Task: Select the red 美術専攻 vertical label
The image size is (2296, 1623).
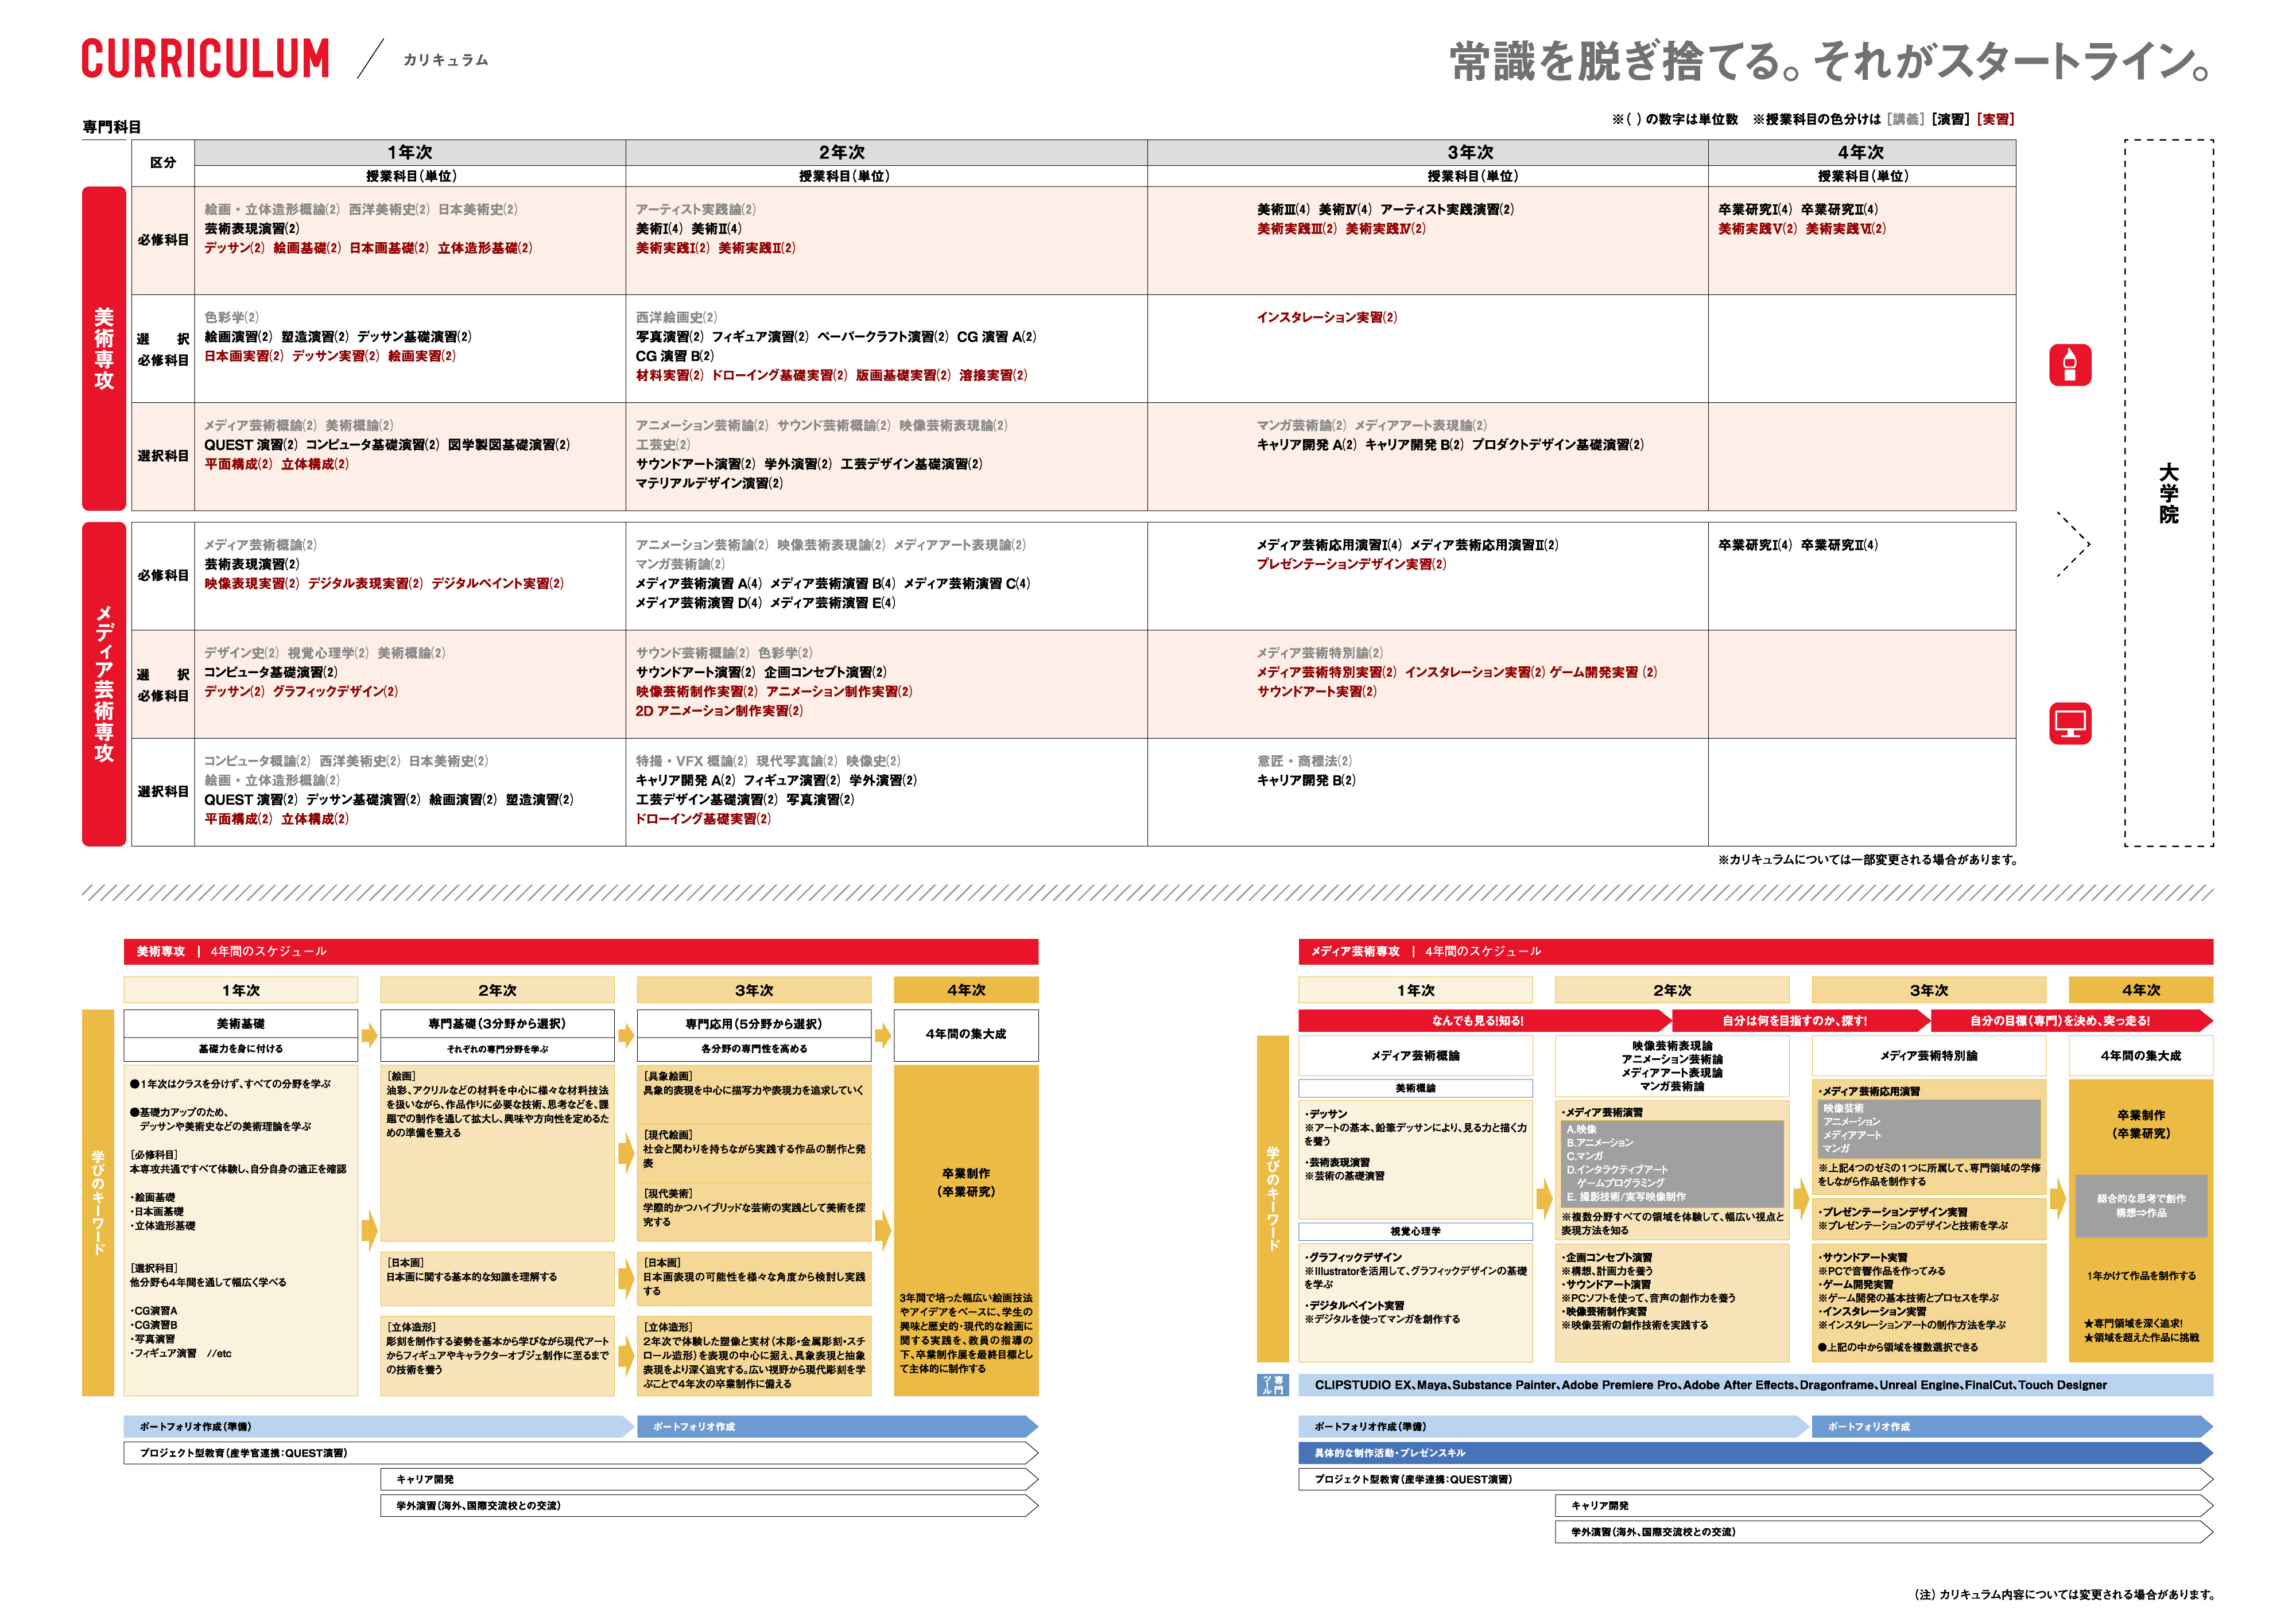Action: (104, 348)
